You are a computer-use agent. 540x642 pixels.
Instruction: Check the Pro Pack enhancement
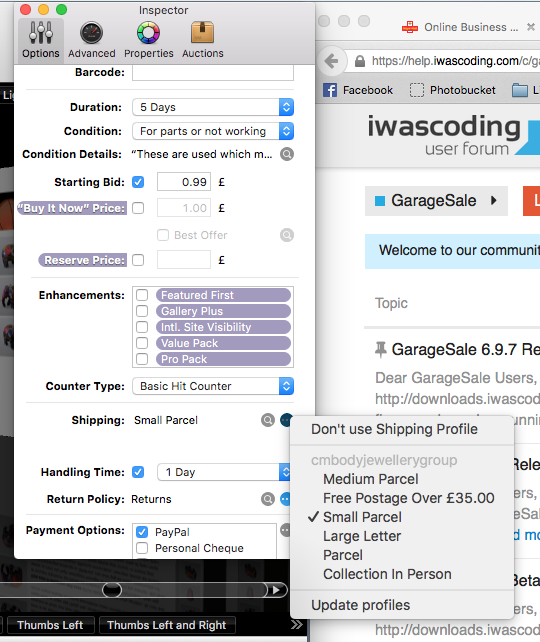pyautogui.click(x=142, y=359)
